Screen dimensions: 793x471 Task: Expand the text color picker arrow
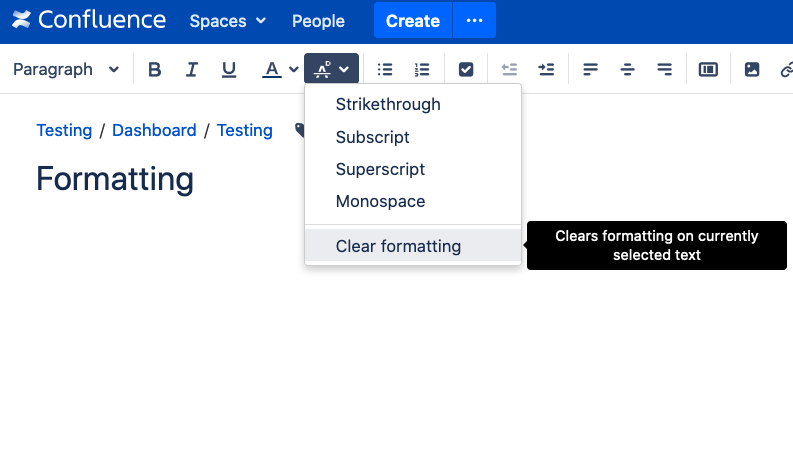coord(294,69)
